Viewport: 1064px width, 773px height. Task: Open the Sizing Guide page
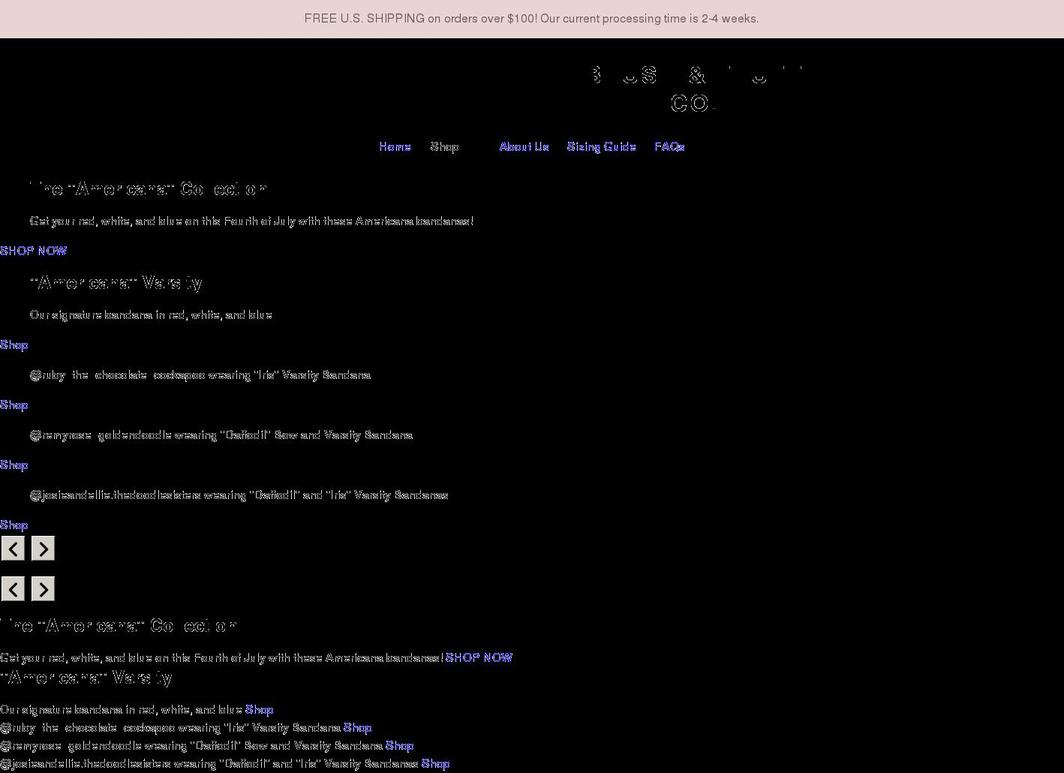click(600, 146)
